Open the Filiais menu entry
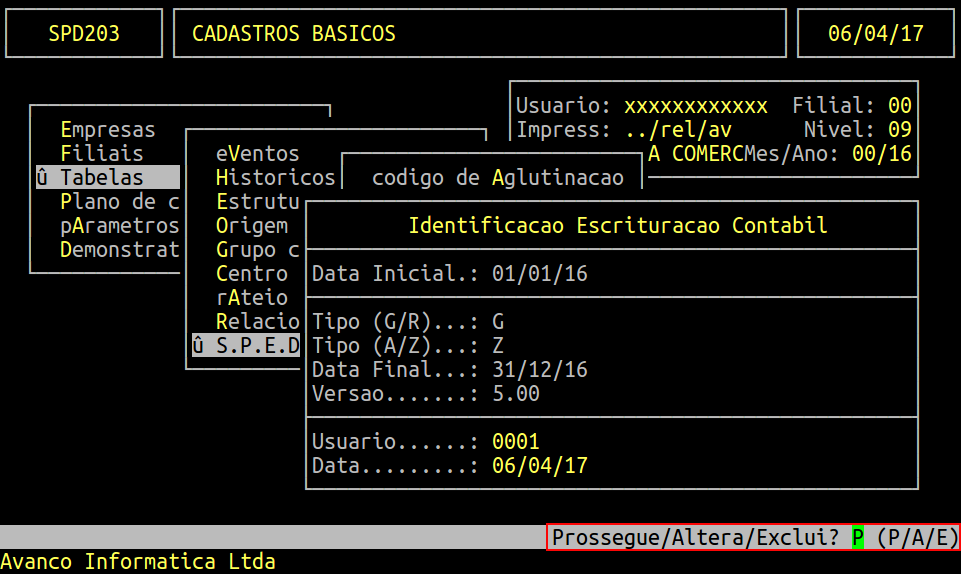The image size is (961, 574). (102, 154)
